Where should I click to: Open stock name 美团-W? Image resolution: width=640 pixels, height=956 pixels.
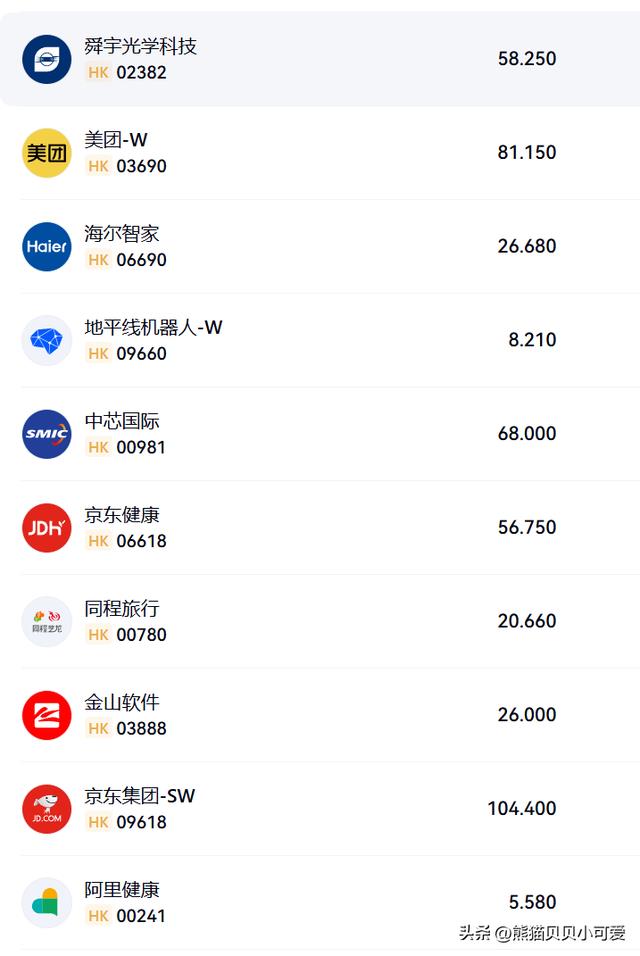(116, 140)
